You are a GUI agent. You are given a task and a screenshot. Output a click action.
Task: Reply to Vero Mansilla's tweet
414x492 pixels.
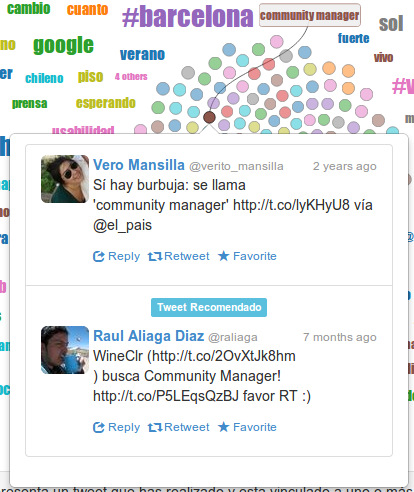point(116,256)
